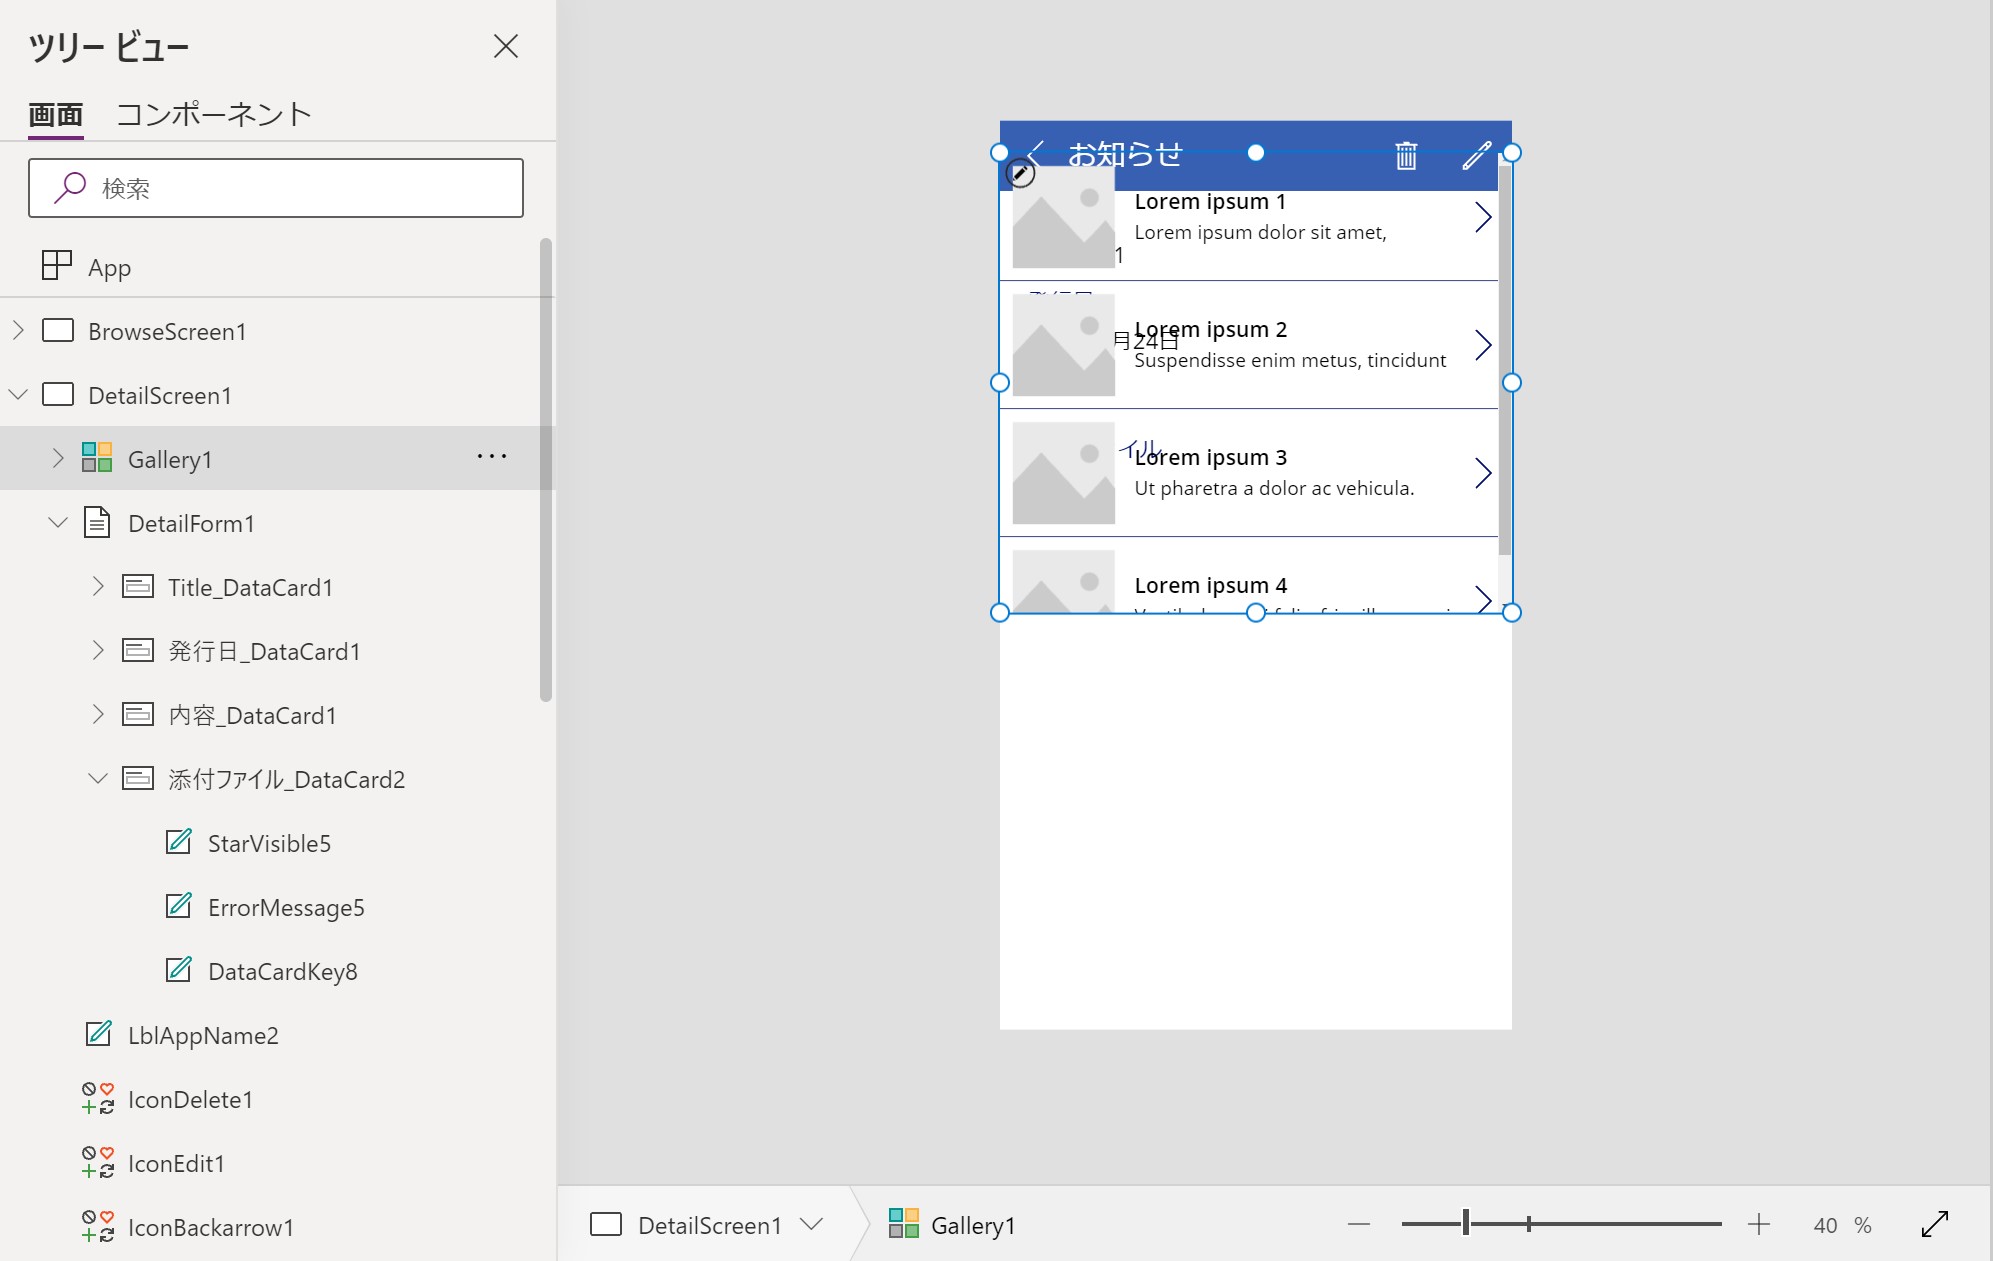Image resolution: width=1993 pixels, height=1261 pixels.
Task: Select the App icon in tree
Action: tap(57, 266)
